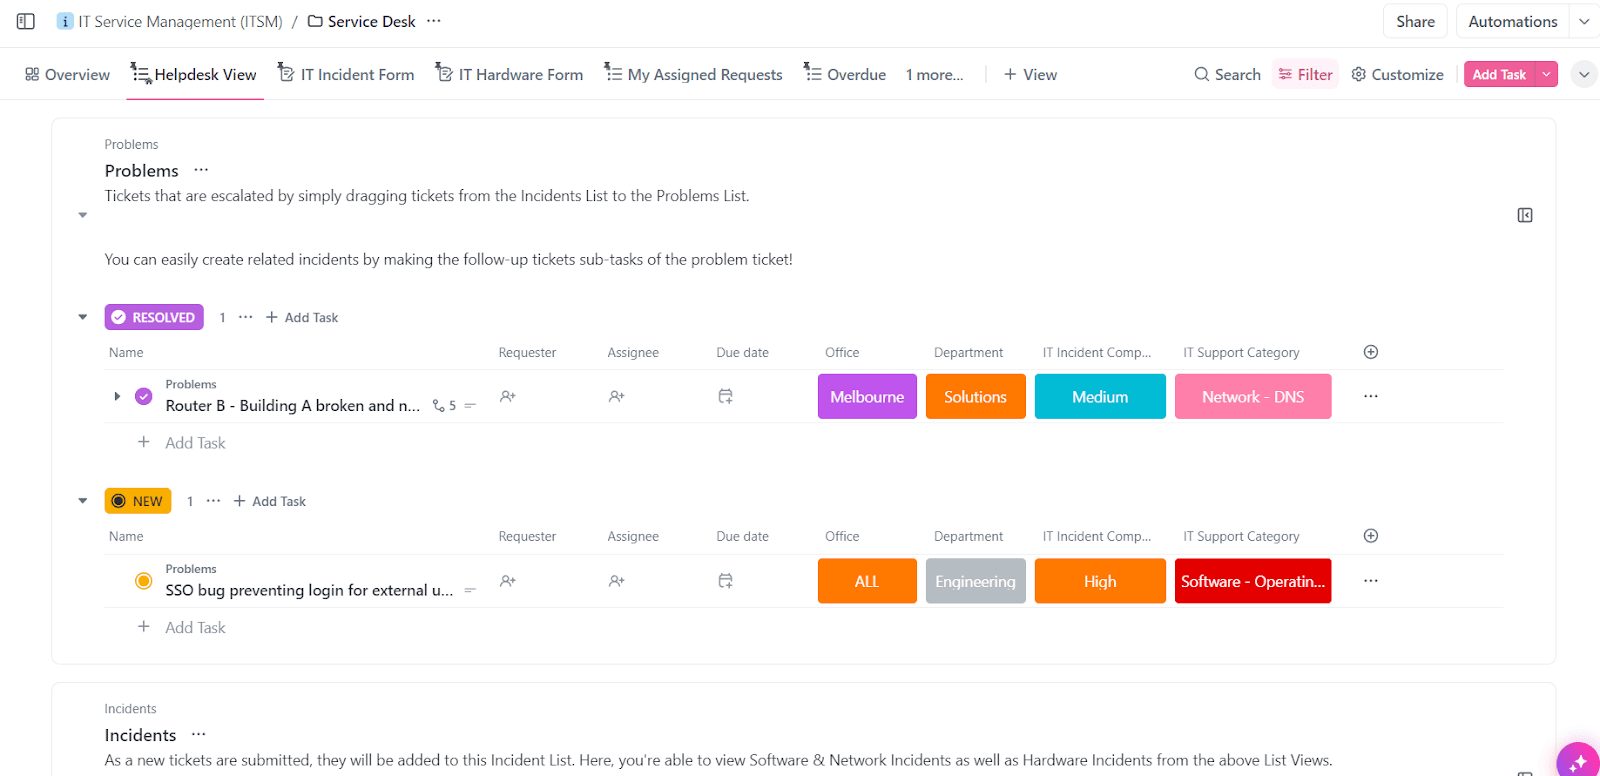Image resolution: width=1600 pixels, height=776 pixels.
Task: Collapse the Problems list side panel icon
Action: (1525, 215)
